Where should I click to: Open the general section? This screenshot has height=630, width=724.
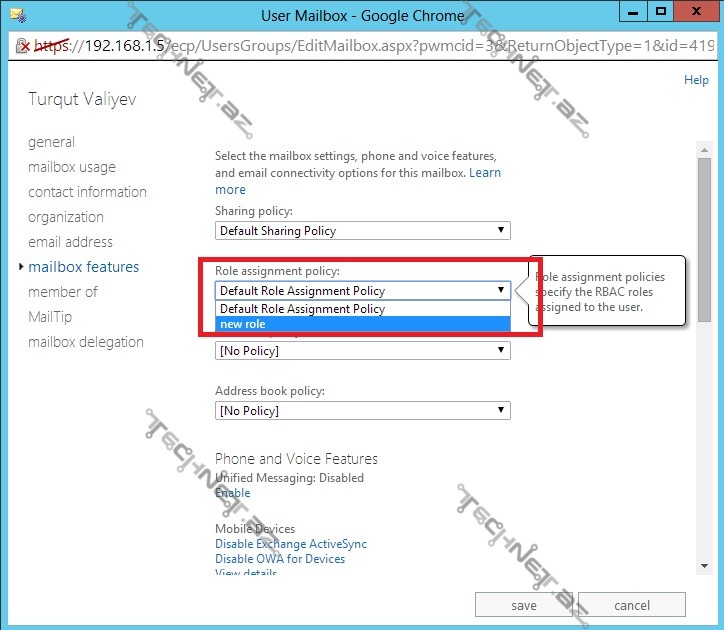(x=51, y=142)
